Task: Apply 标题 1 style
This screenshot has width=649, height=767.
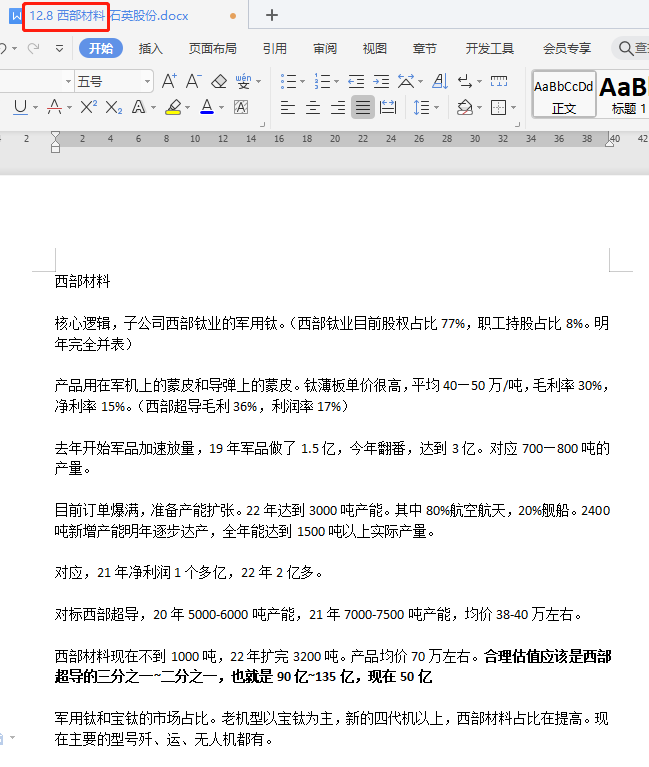Action: coord(624,94)
